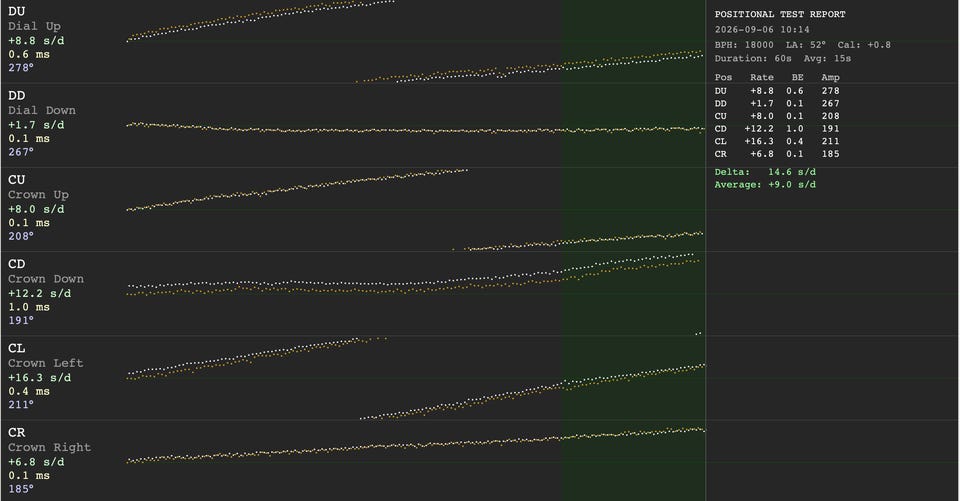Select the CR Crown Right position label
The height and width of the screenshot is (501, 960).
coord(49,440)
